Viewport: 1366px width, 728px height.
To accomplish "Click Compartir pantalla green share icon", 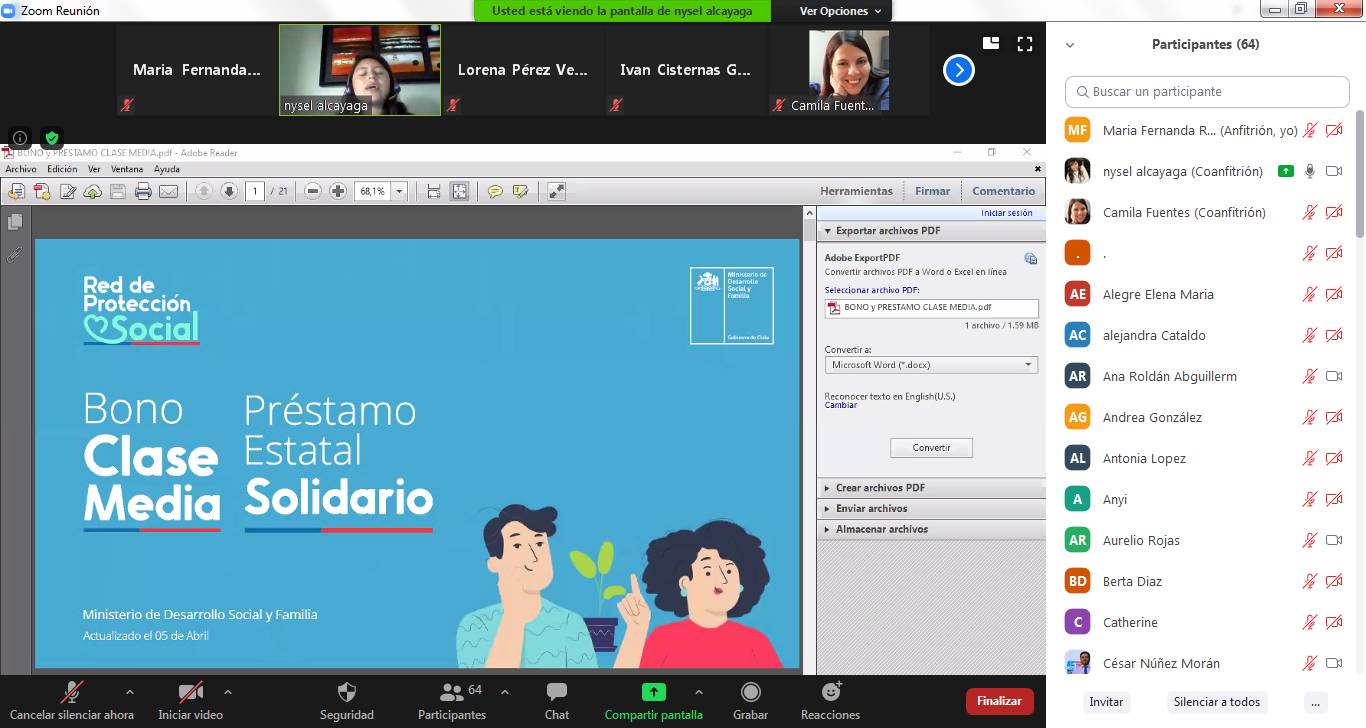I will pyautogui.click(x=653, y=692).
